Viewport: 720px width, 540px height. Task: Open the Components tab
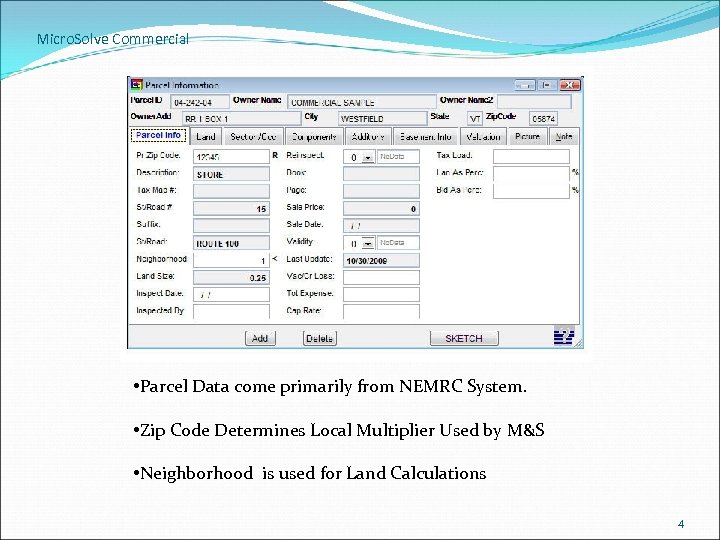coord(314,136)
